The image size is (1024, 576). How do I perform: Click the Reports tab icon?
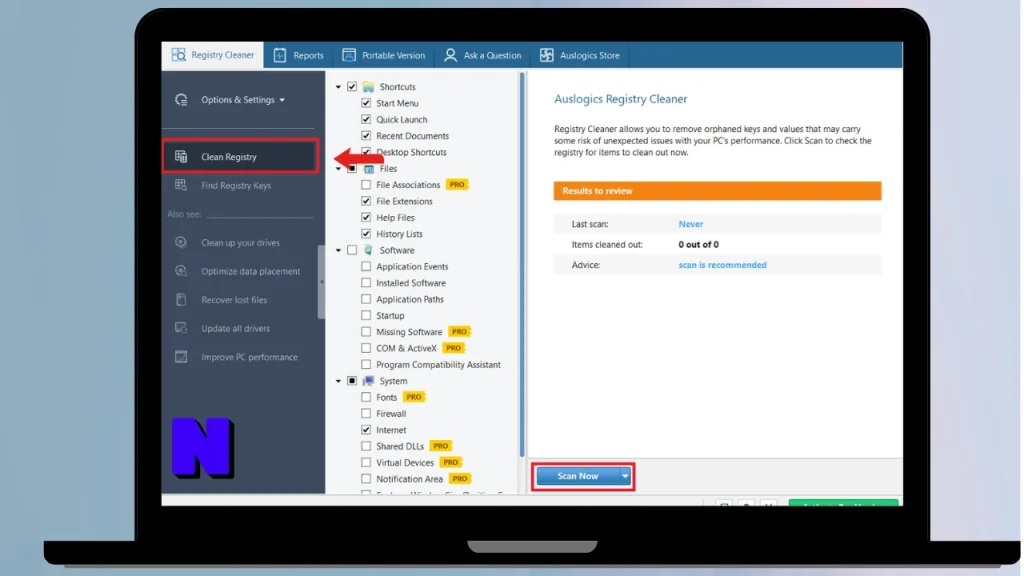click(x=280, y=56)
